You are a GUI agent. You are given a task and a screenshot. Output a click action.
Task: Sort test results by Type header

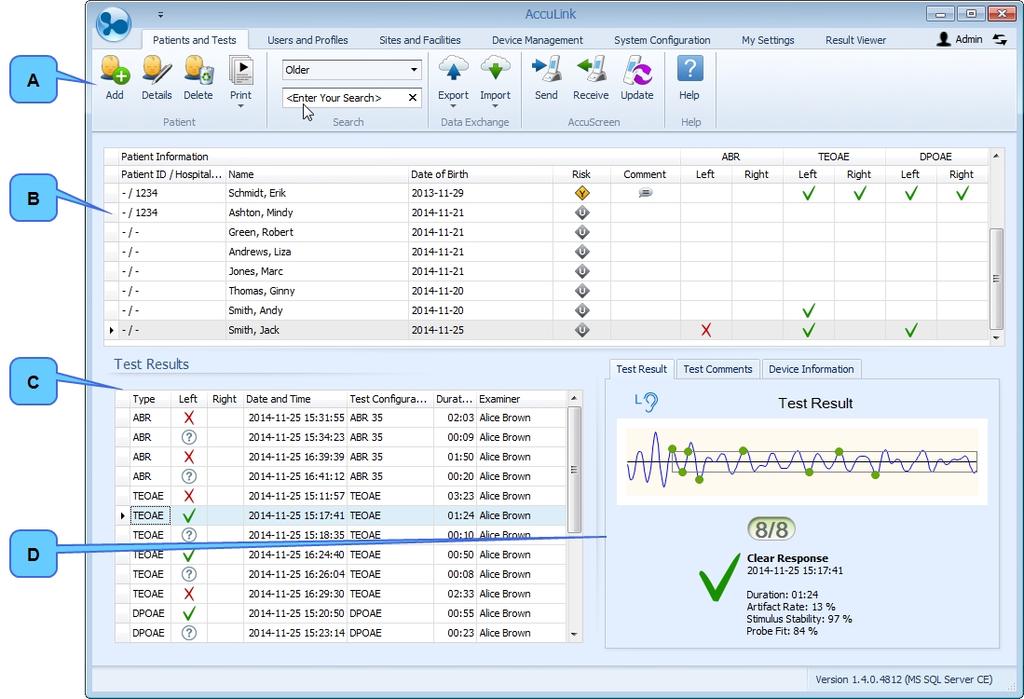tap(150, 399)
